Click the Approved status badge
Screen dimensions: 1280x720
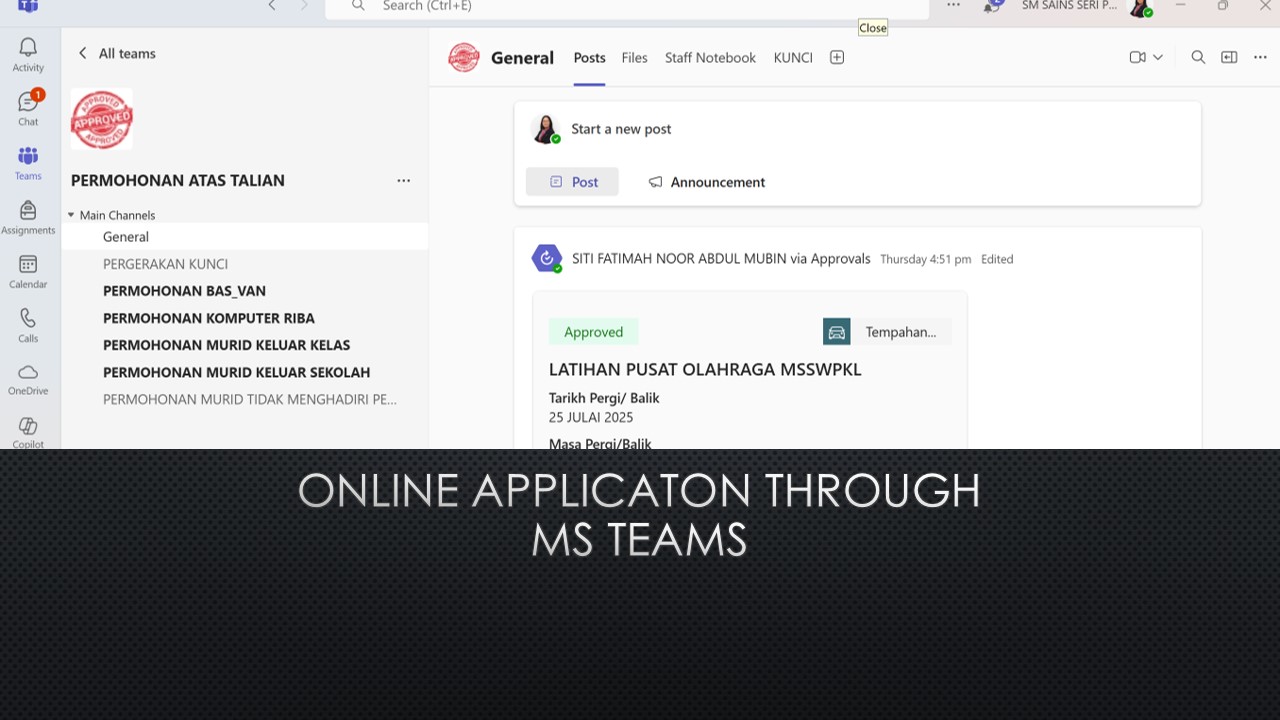(x=593, y=332)
